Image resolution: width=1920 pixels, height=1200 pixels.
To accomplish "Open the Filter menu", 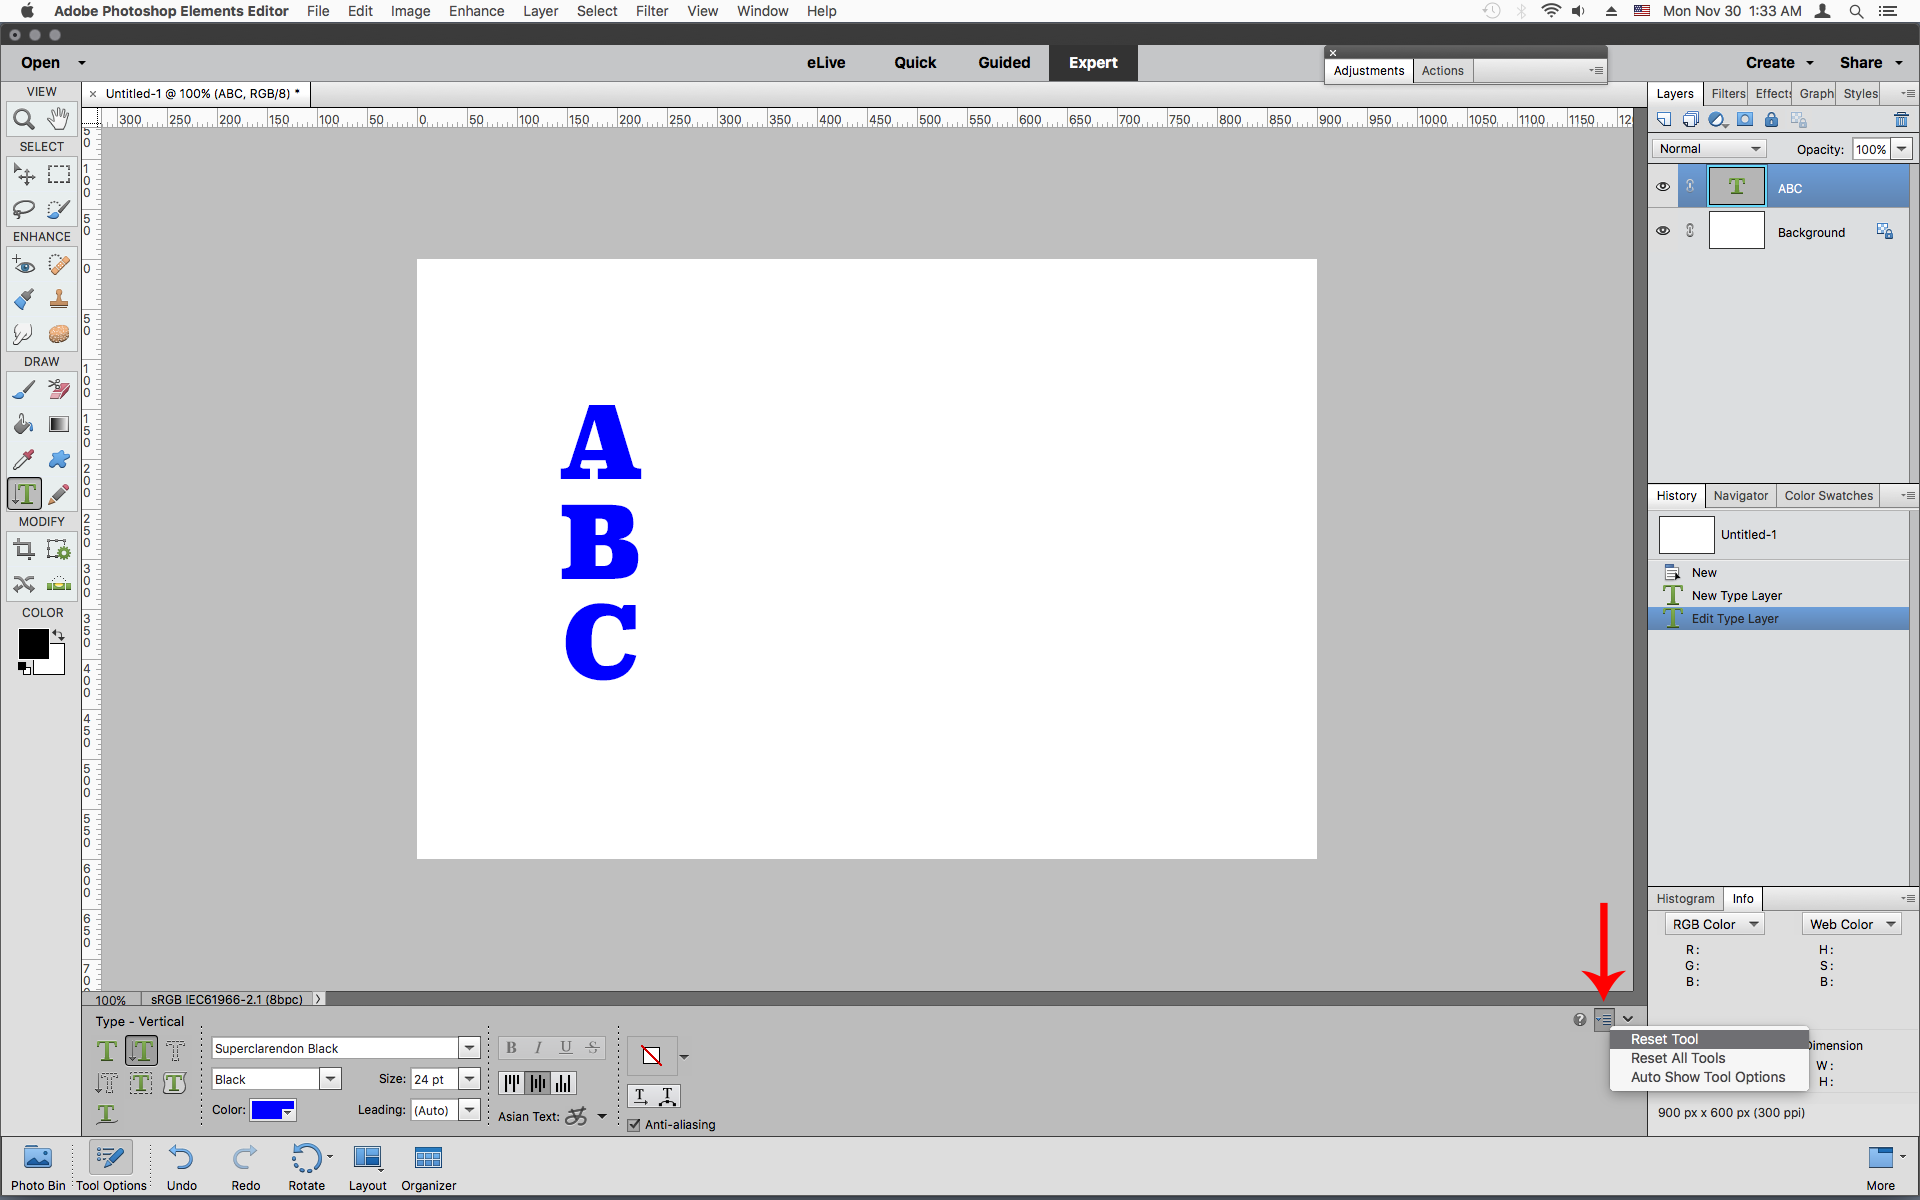I will (x=652, y=11).
